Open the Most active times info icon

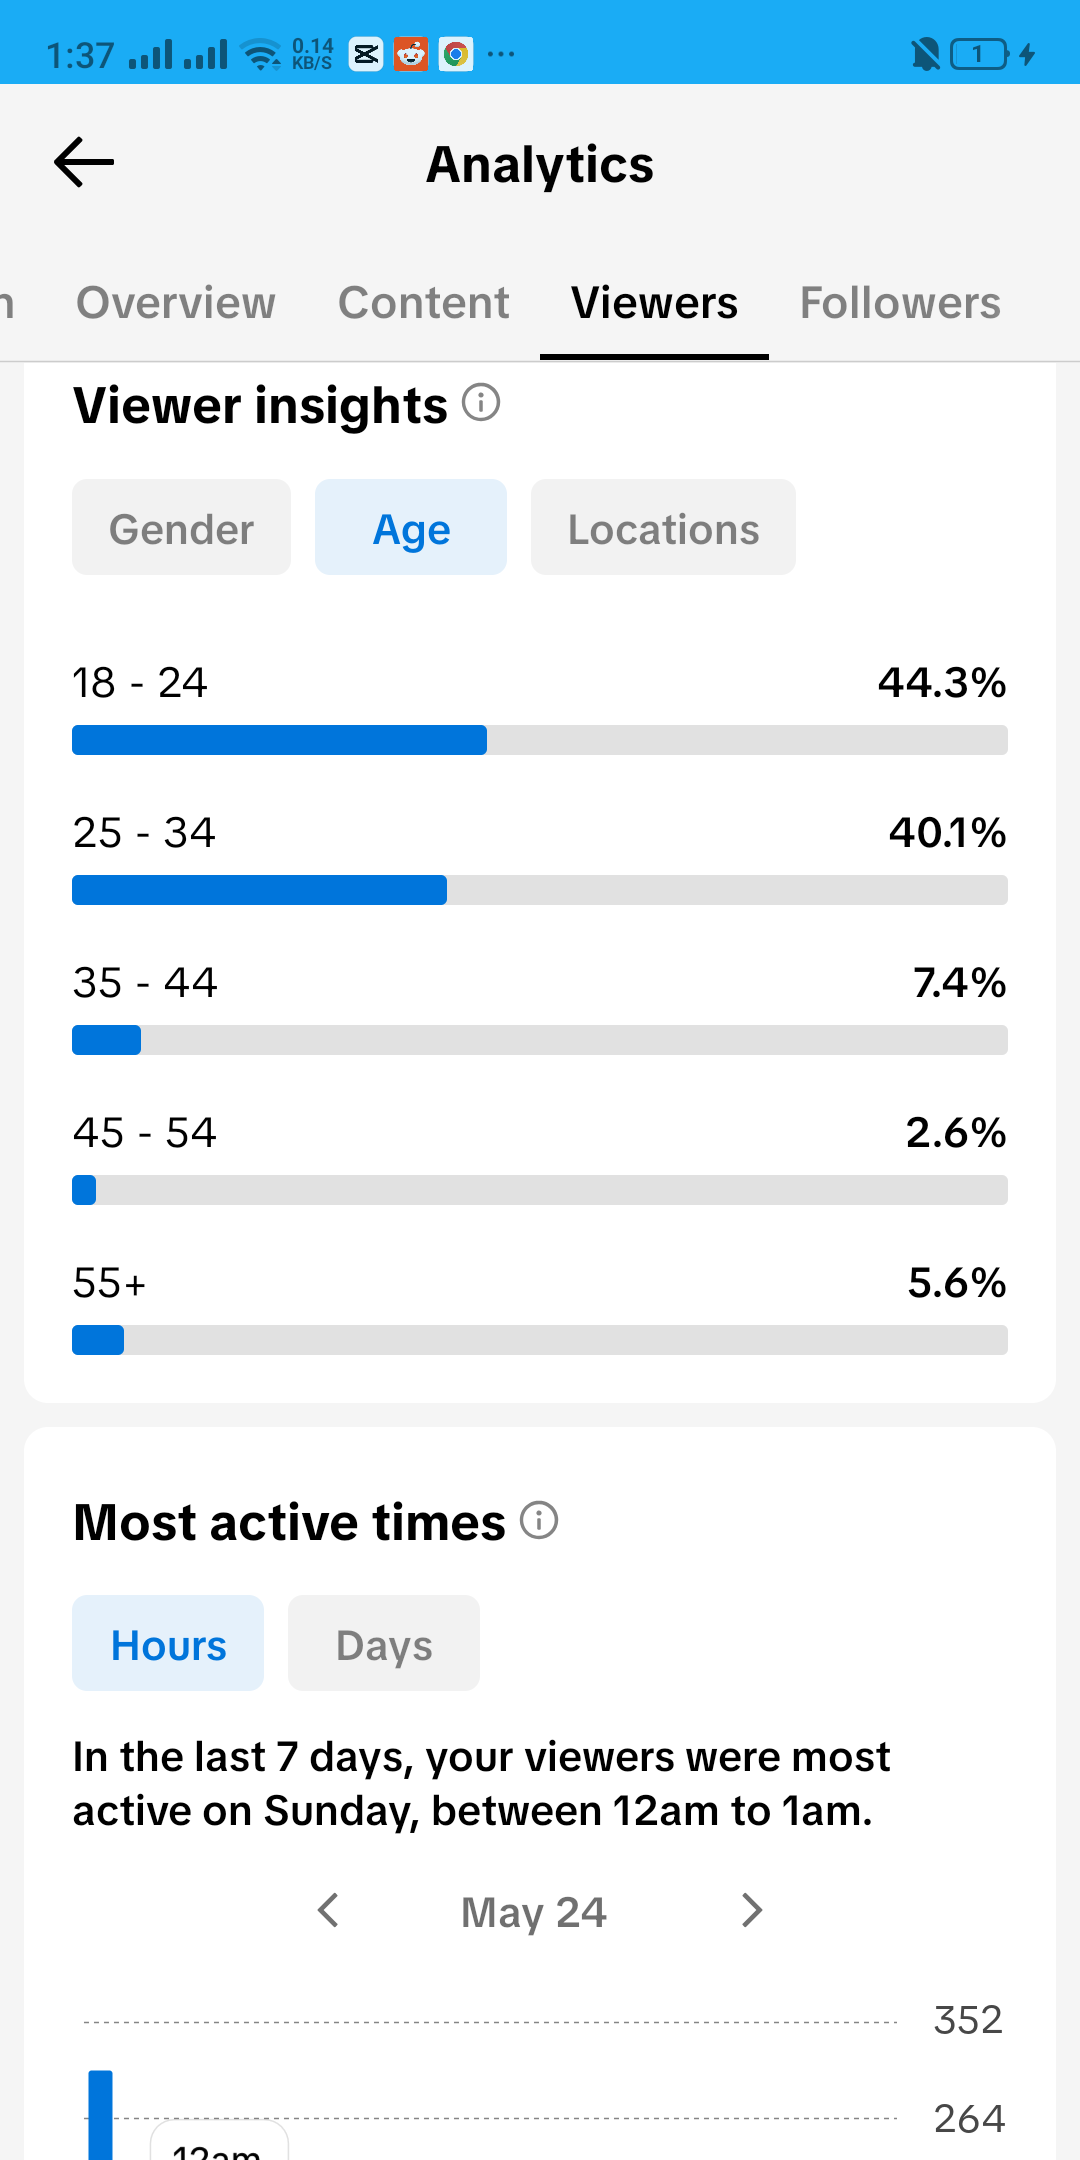(x=539, y=1520)
